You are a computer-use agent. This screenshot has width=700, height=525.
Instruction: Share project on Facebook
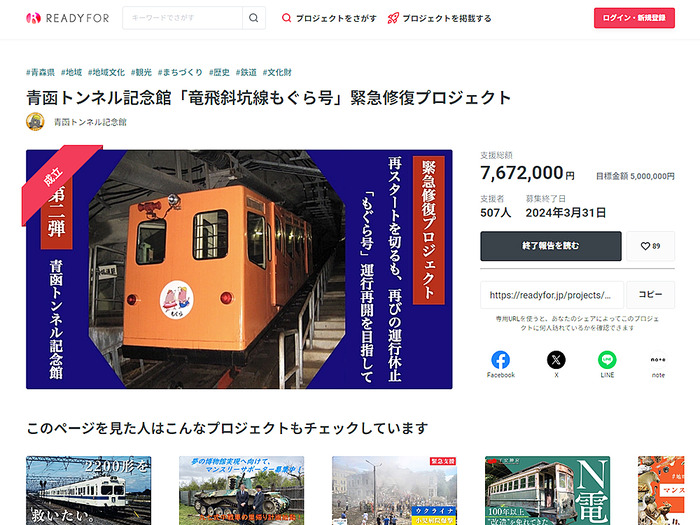click(x=500, y=364)
